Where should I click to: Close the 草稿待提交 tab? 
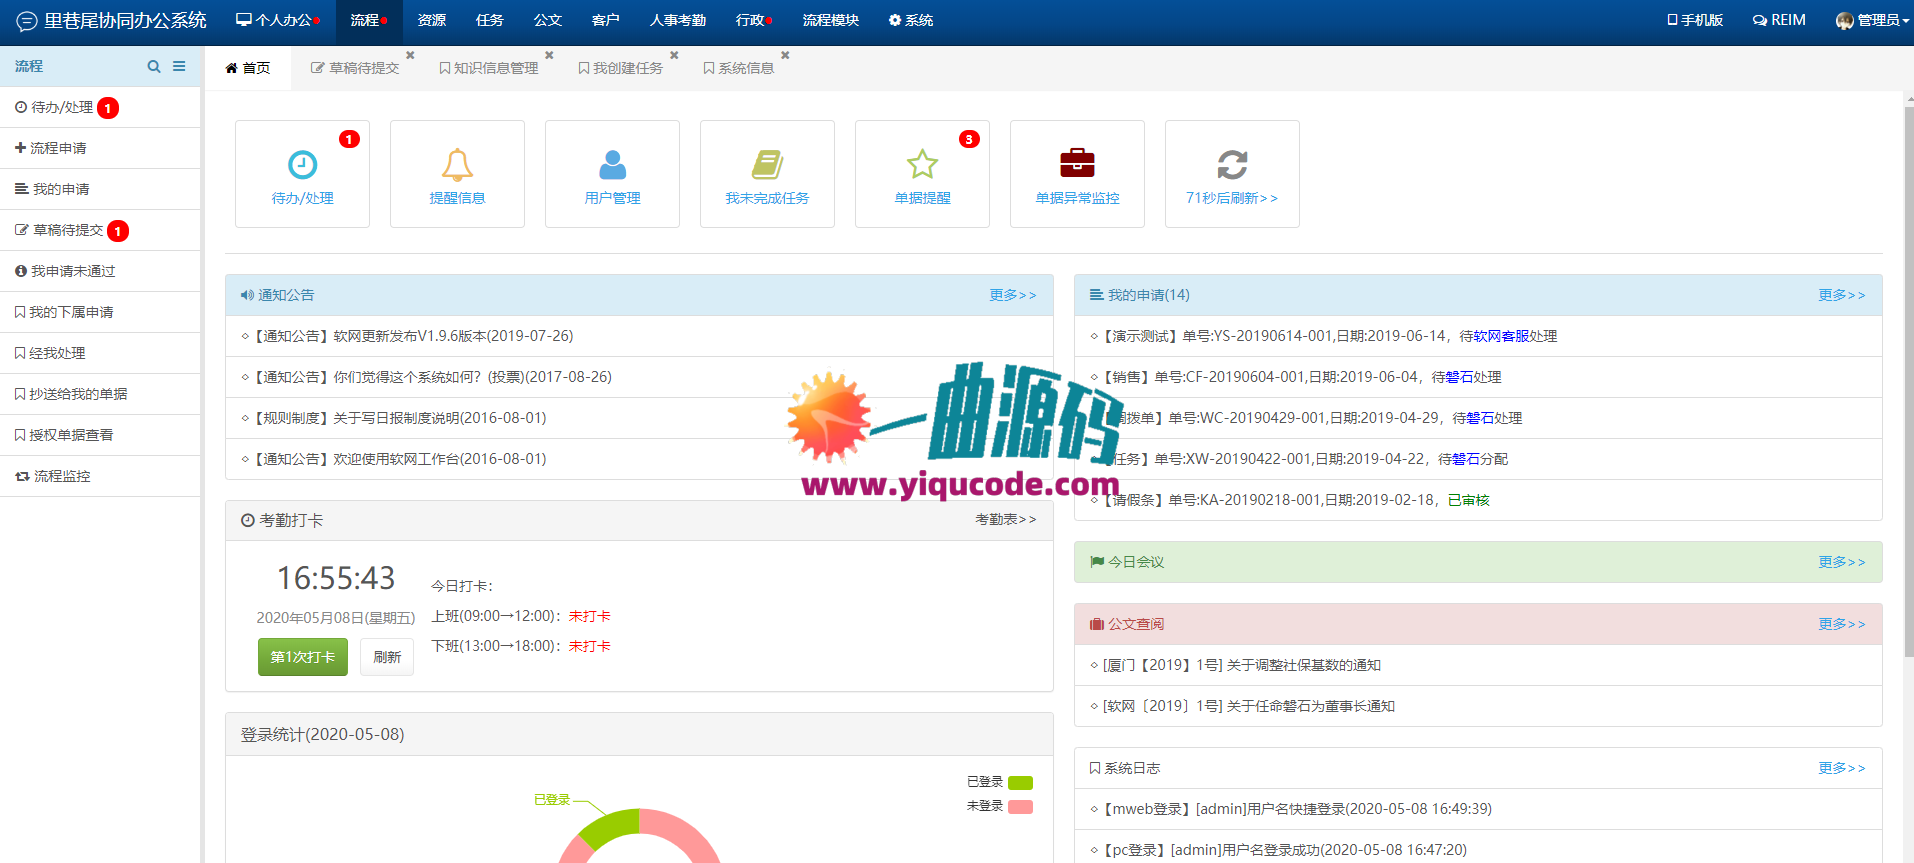pyautogui.click(x=410, y=55)
